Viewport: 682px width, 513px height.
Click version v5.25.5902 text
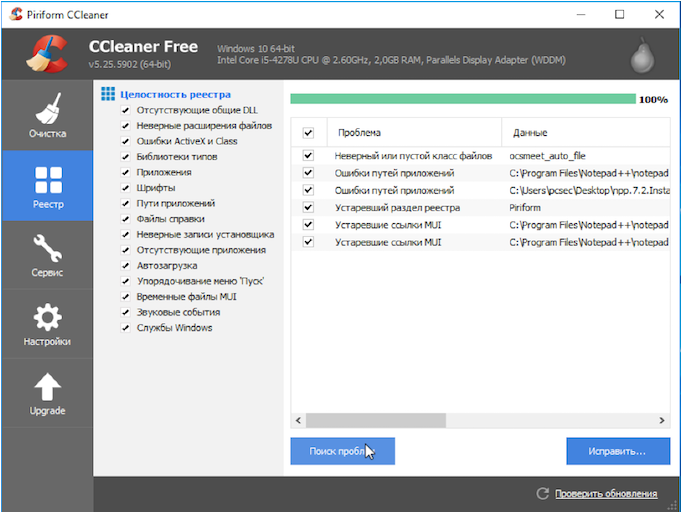[129, 64]
